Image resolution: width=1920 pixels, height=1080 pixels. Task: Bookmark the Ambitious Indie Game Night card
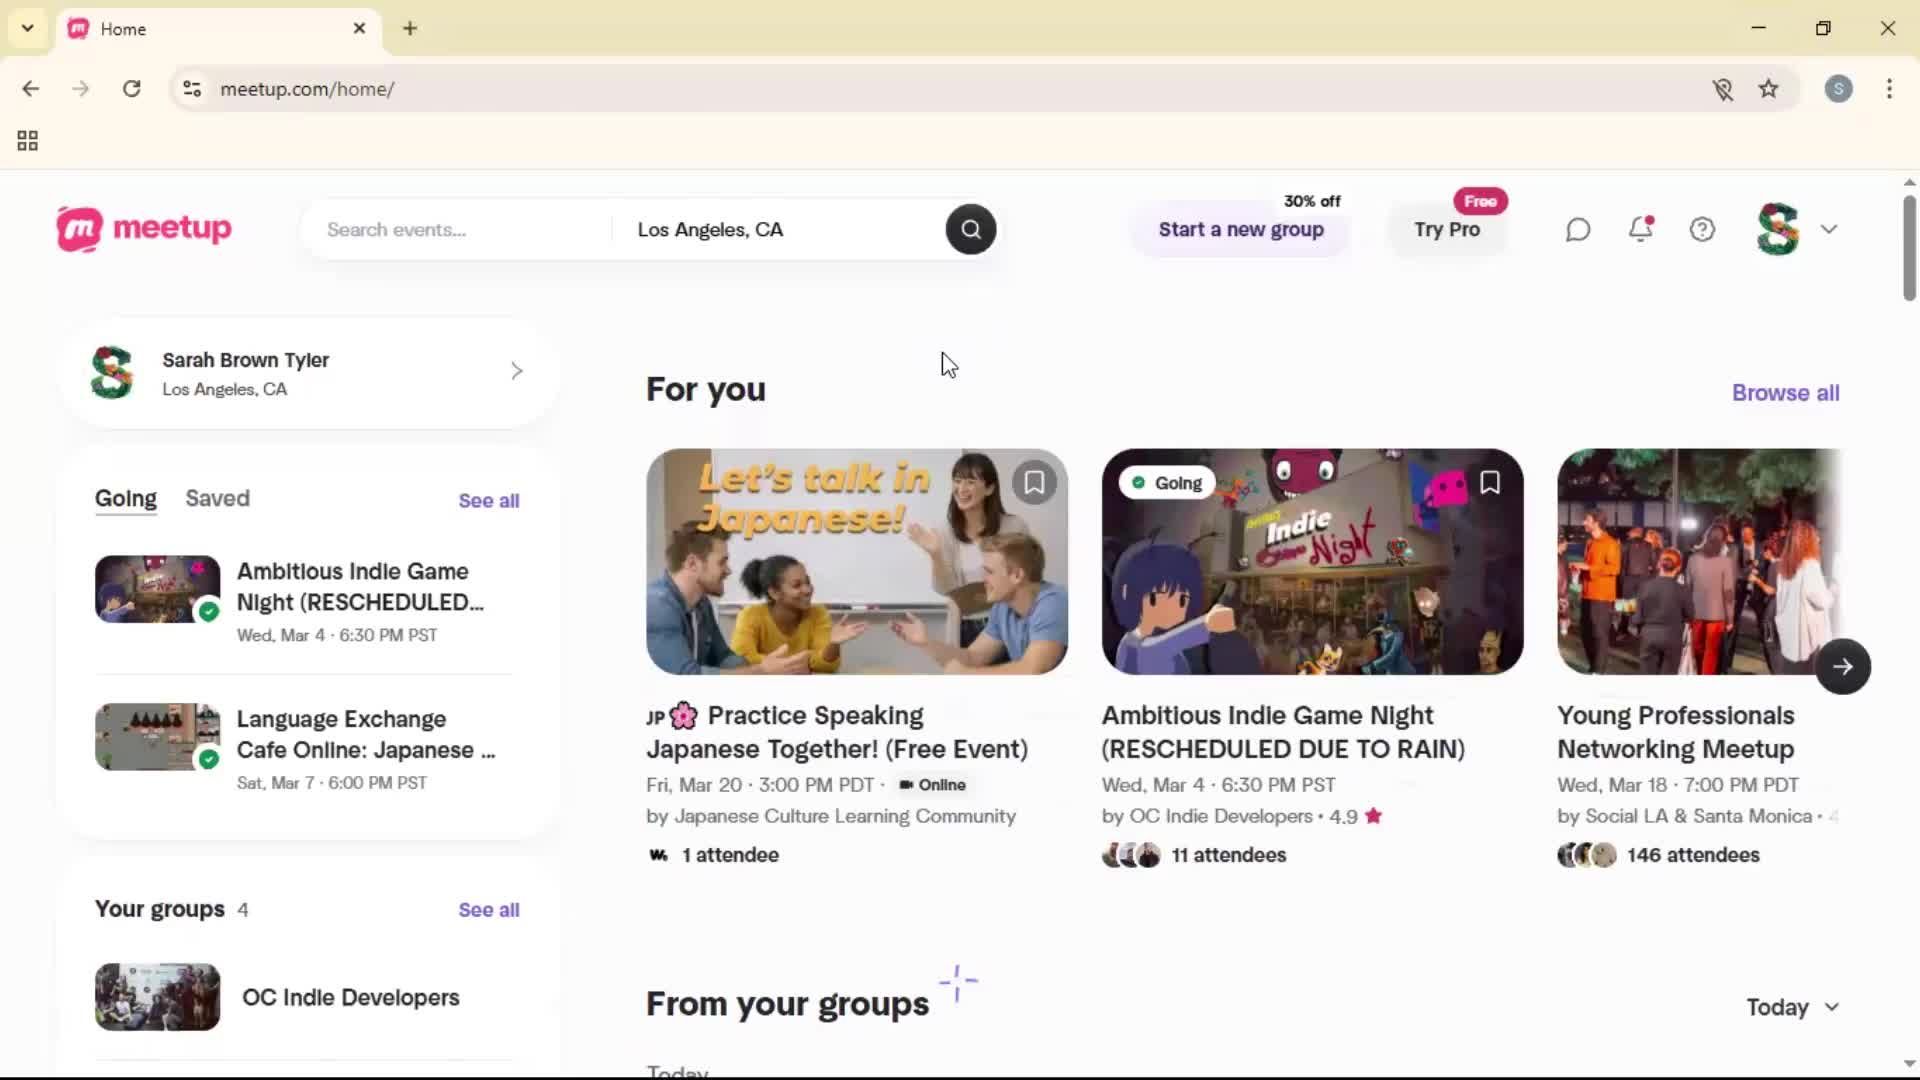(x=1489, y=482)
